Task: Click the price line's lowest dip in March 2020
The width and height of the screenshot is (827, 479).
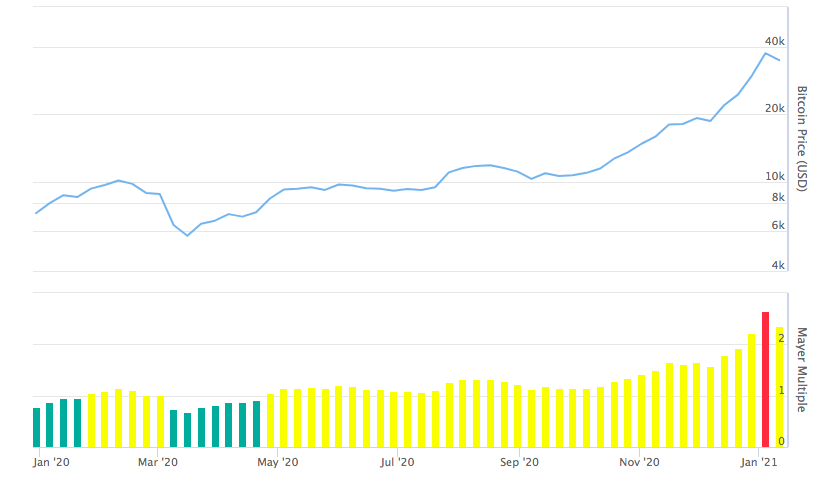Action: click(x=187, y=235)
